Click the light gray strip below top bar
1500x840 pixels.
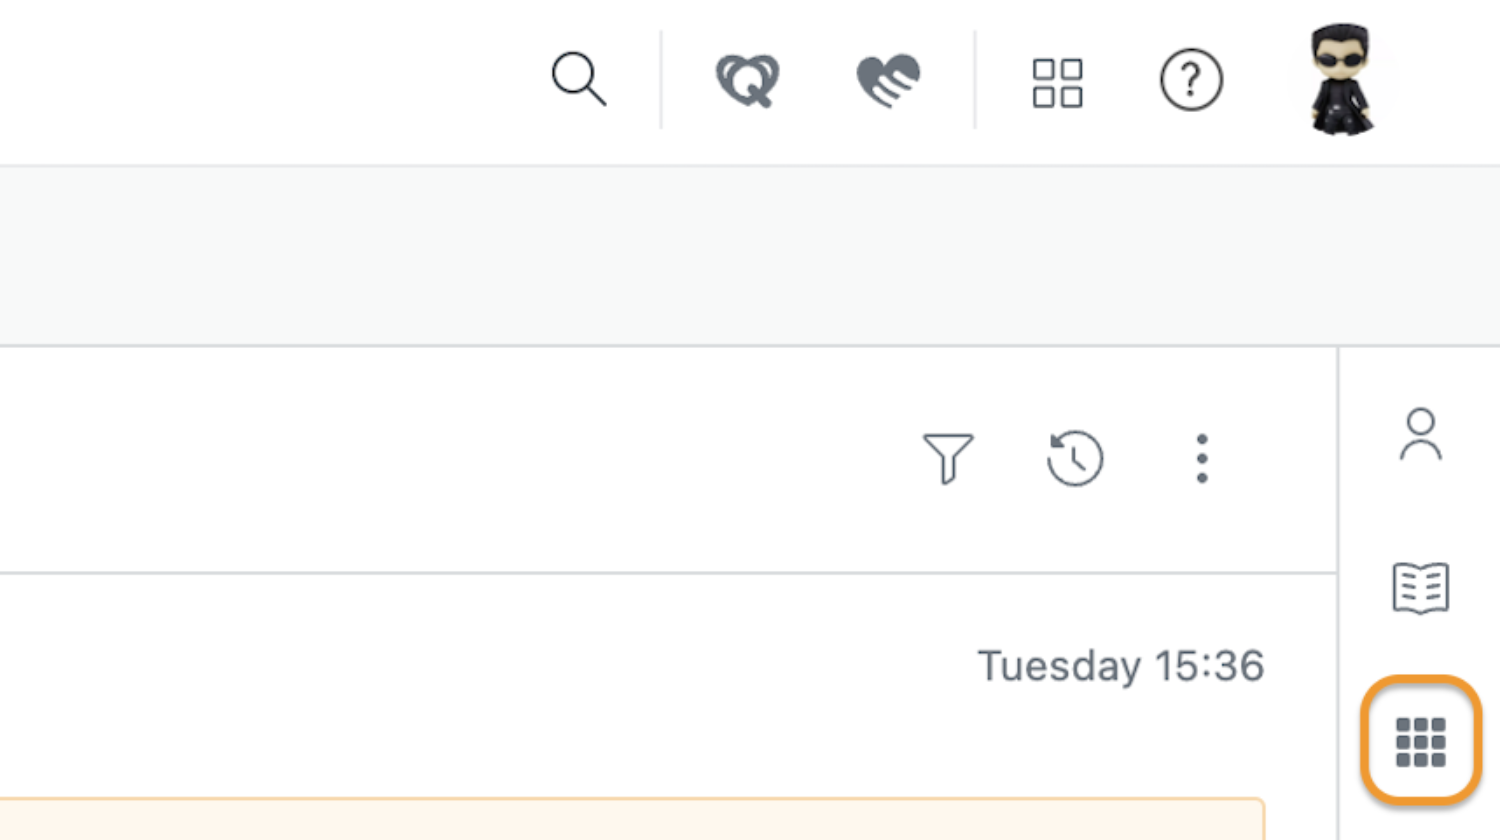tap(750, 256)
